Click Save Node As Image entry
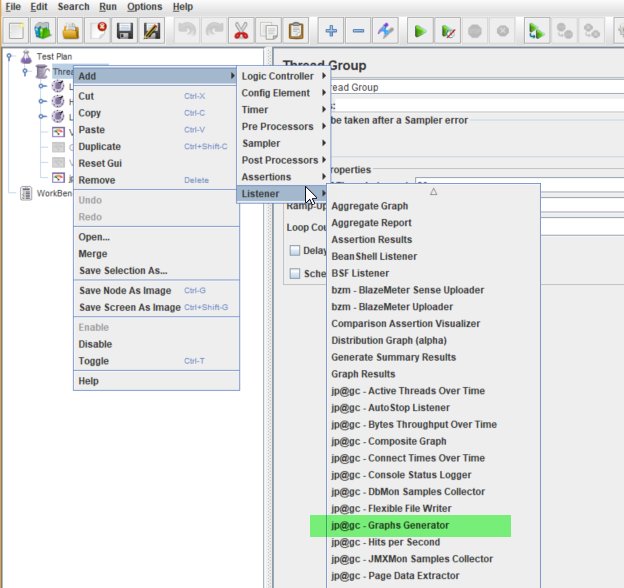The image size is (624, 588). 125,291
